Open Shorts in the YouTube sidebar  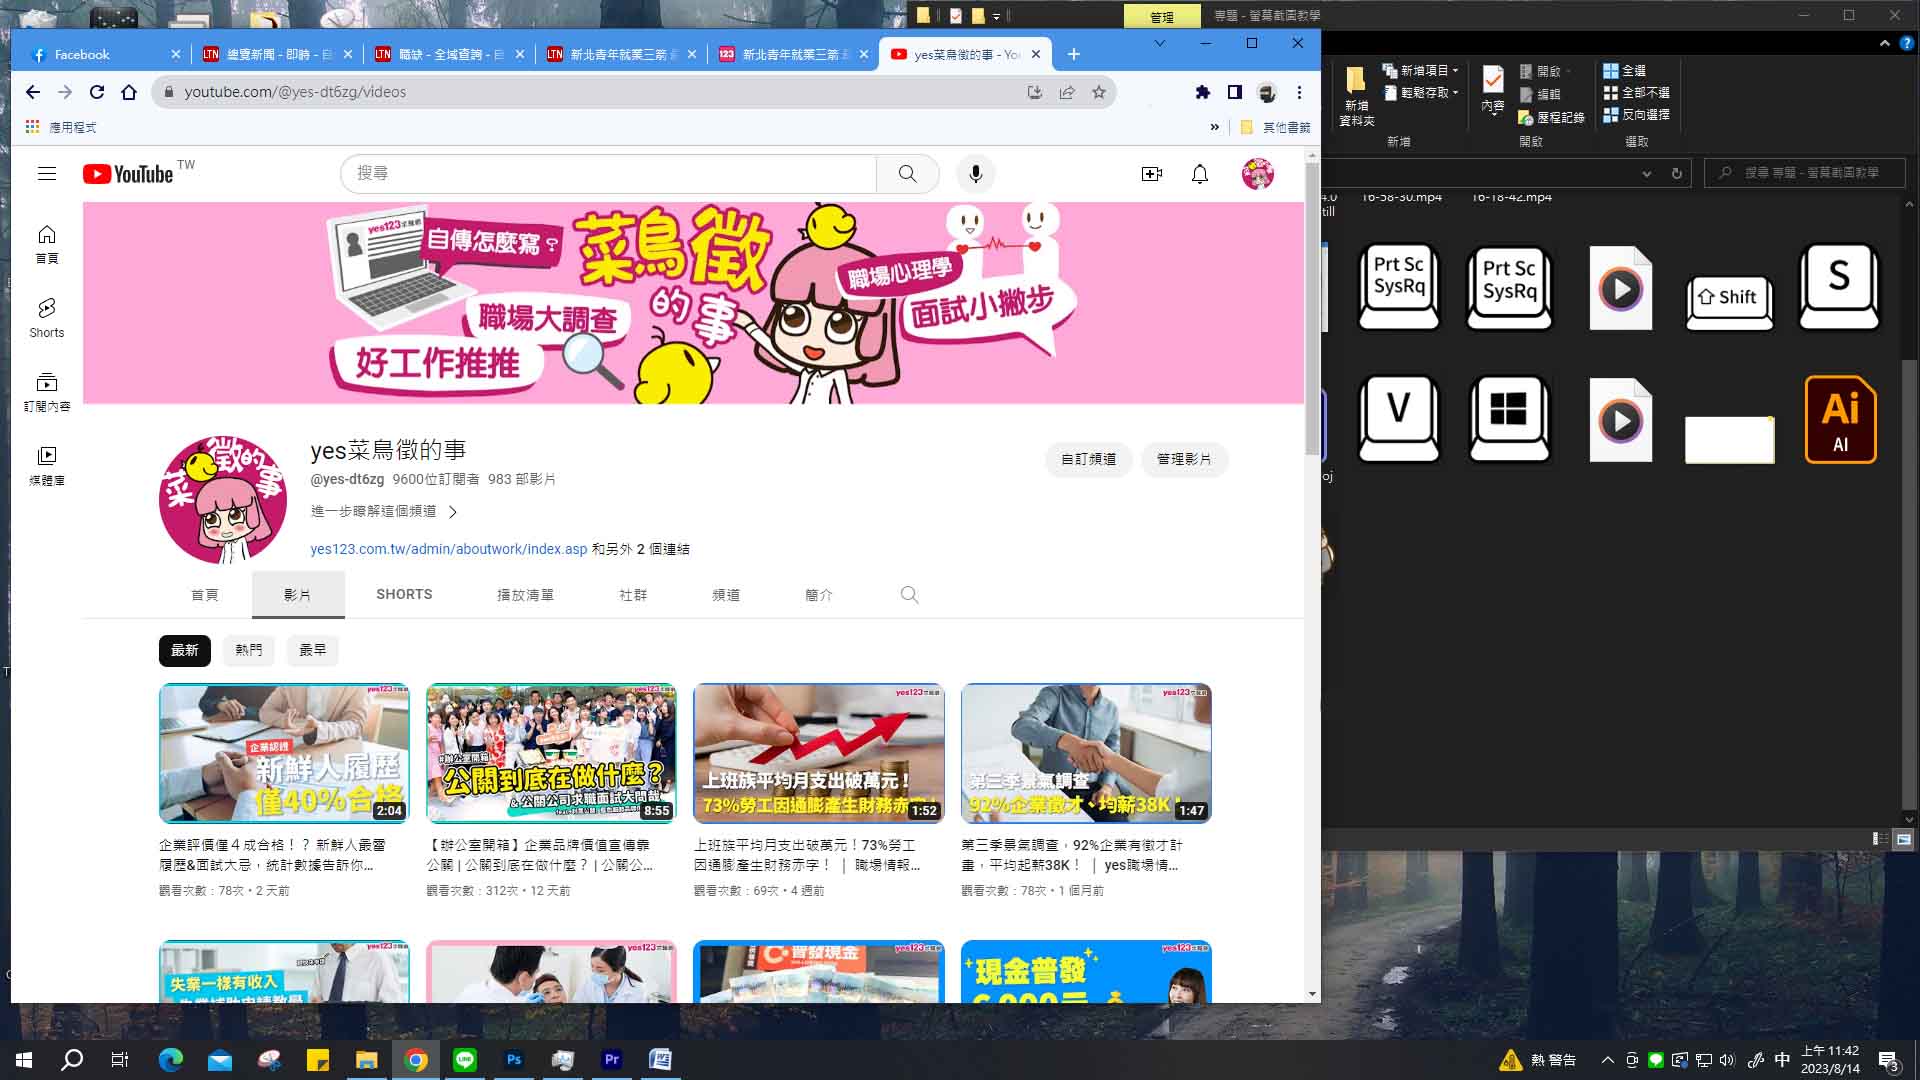[x=47, y=317]
